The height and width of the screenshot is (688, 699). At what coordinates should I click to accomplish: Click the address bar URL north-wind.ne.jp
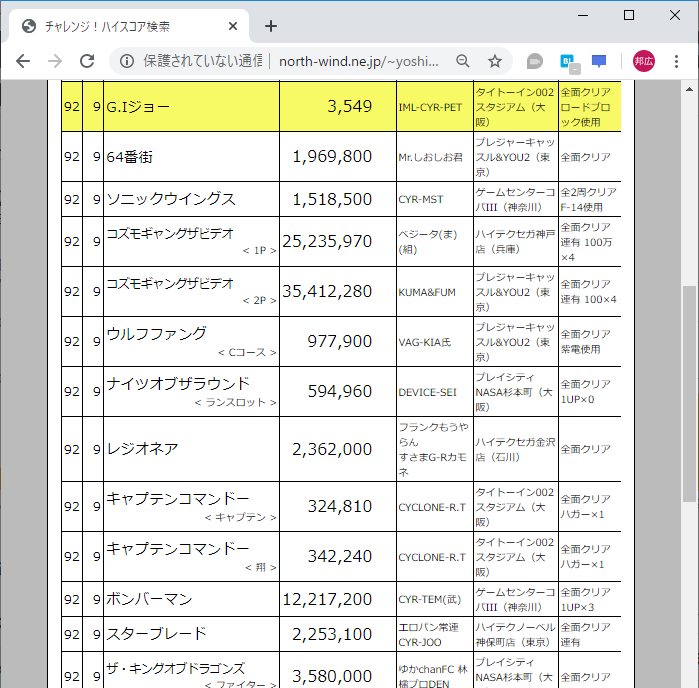tap(358, 61)
